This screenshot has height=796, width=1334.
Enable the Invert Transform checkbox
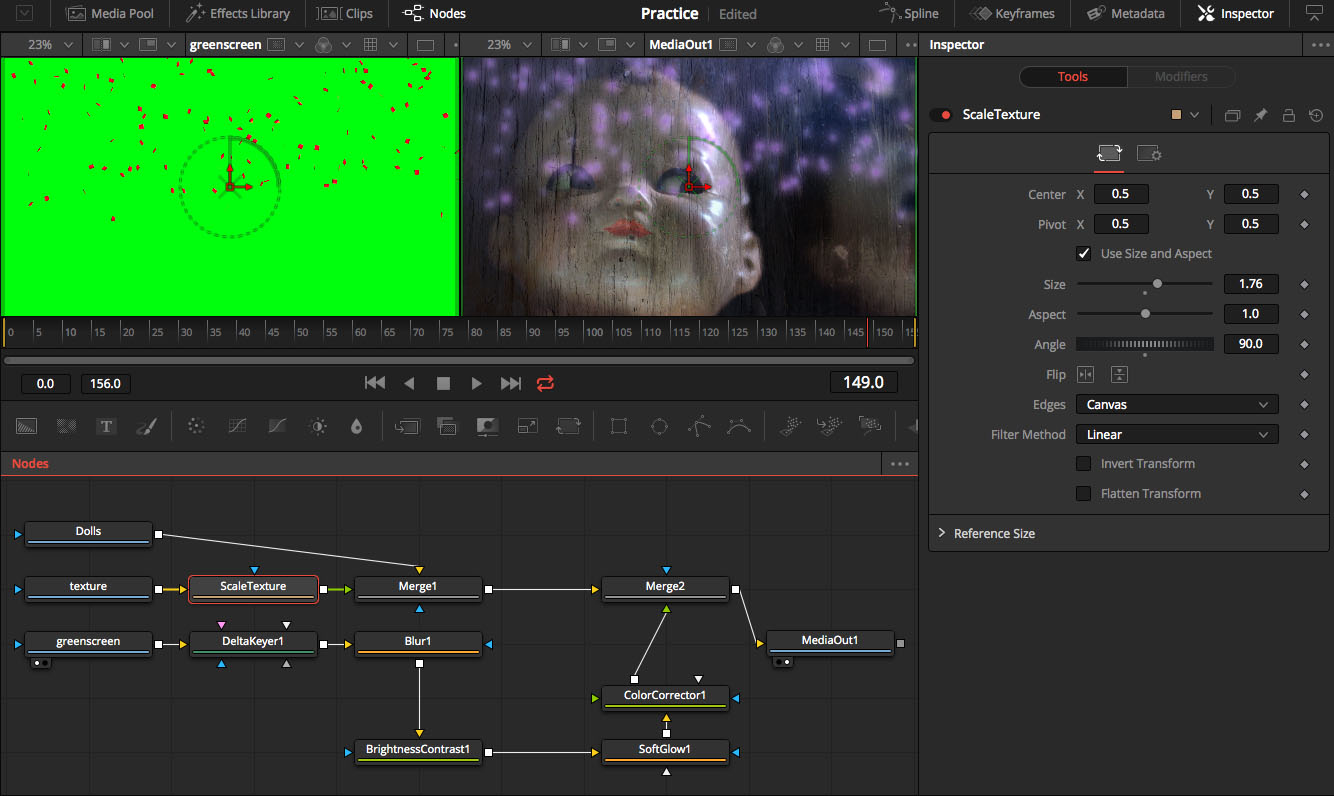[1083, 463]
